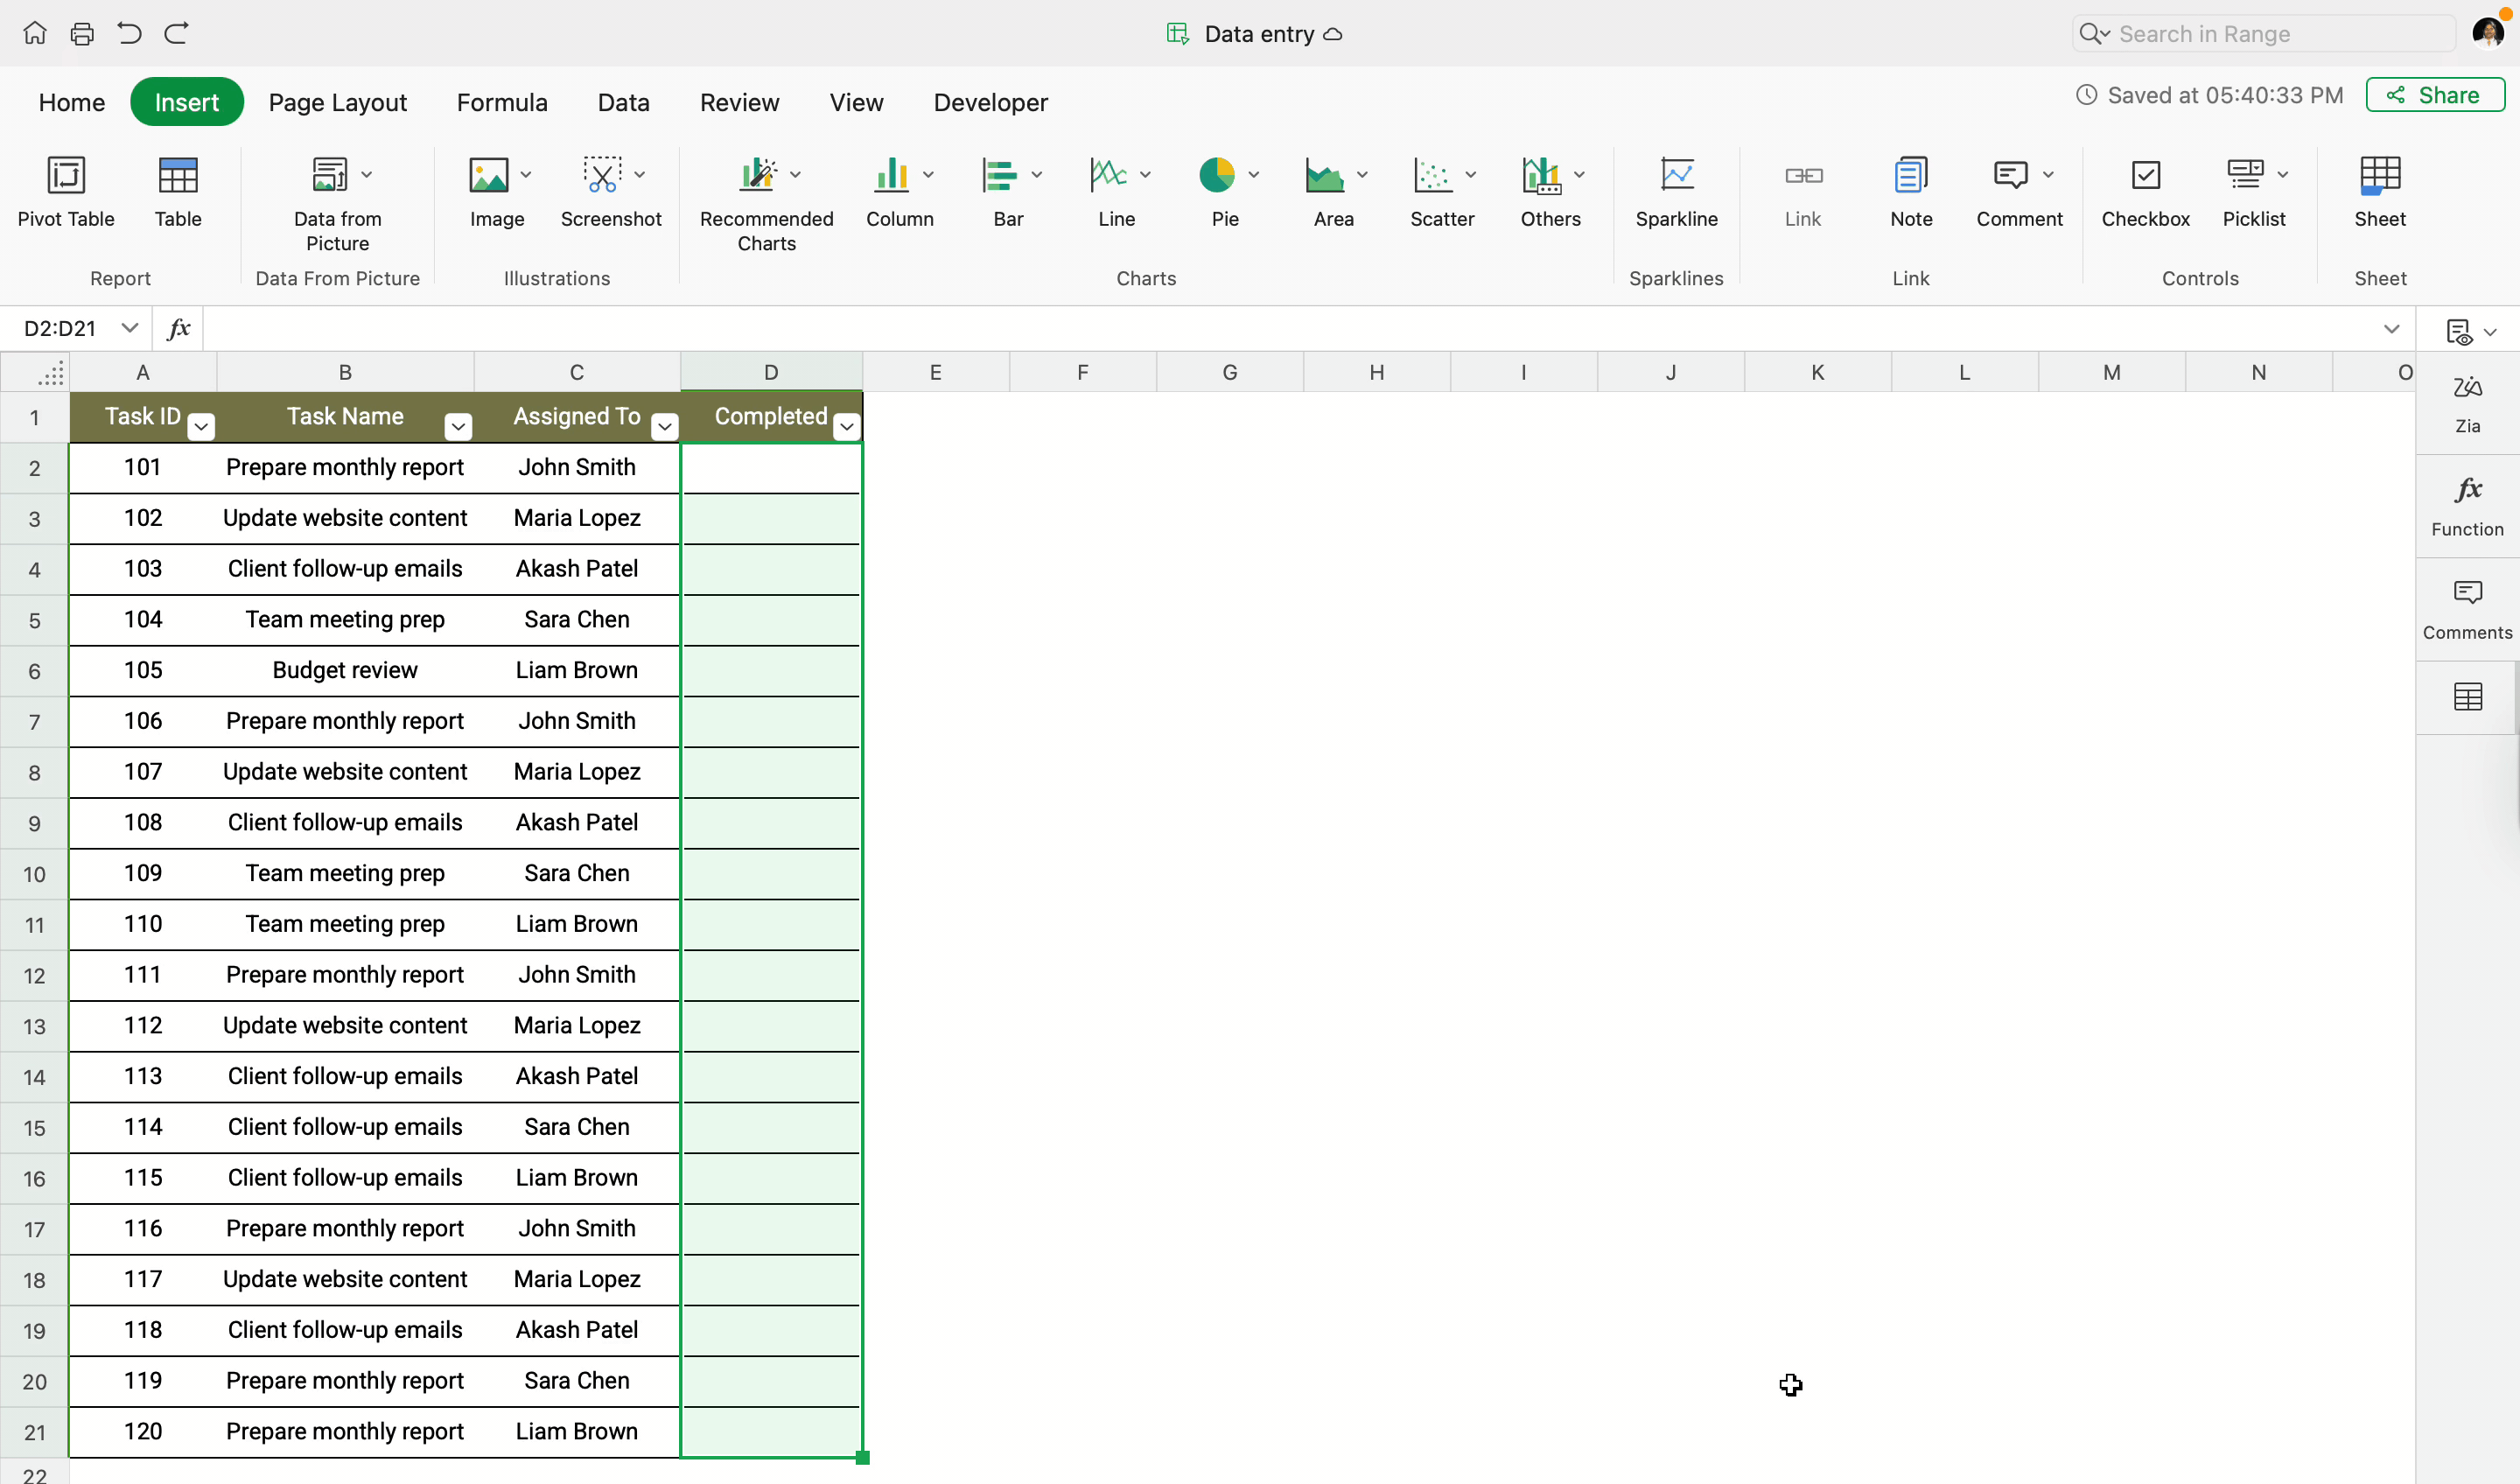Select column E header
The width and height of the screenshot is (2520, 1484).
(x=935, y=372)
